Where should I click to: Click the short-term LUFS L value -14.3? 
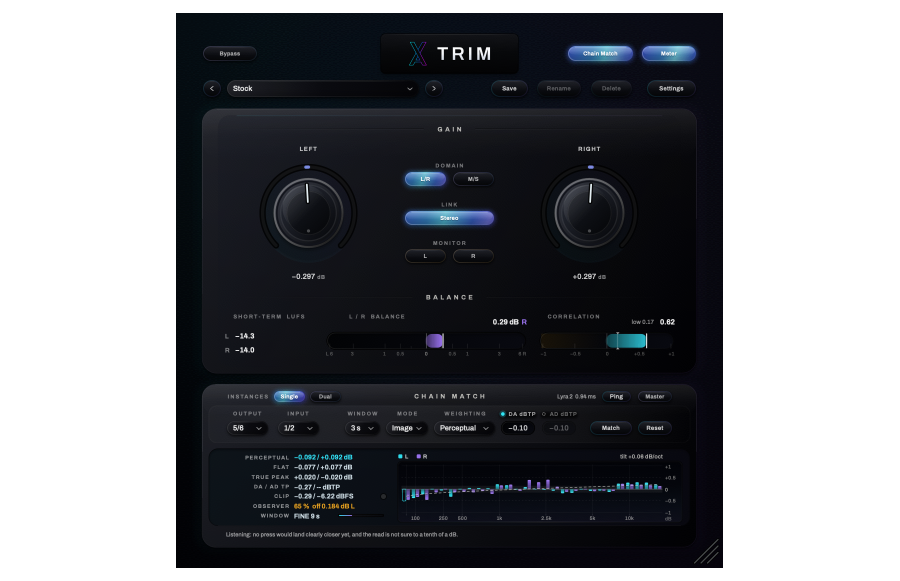(x=245, y=336)
